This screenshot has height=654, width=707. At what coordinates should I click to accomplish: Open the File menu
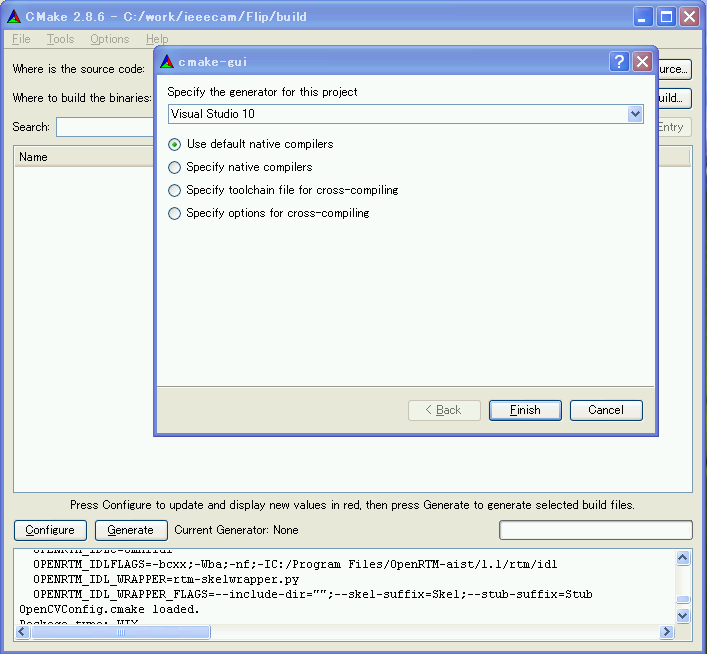click(21, 39)
